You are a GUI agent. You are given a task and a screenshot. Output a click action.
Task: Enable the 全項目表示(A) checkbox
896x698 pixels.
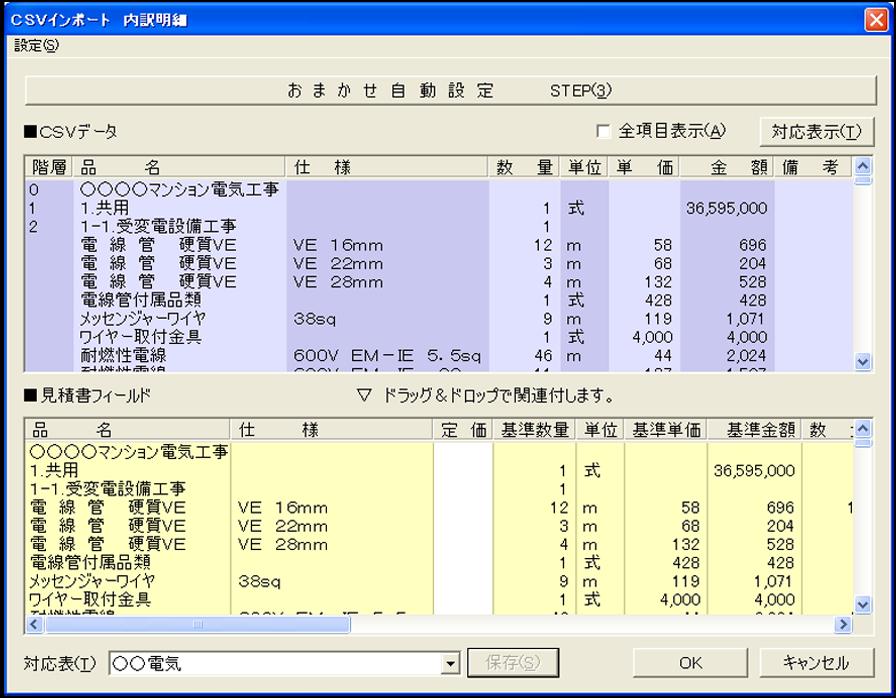click(x=603, y=131)
